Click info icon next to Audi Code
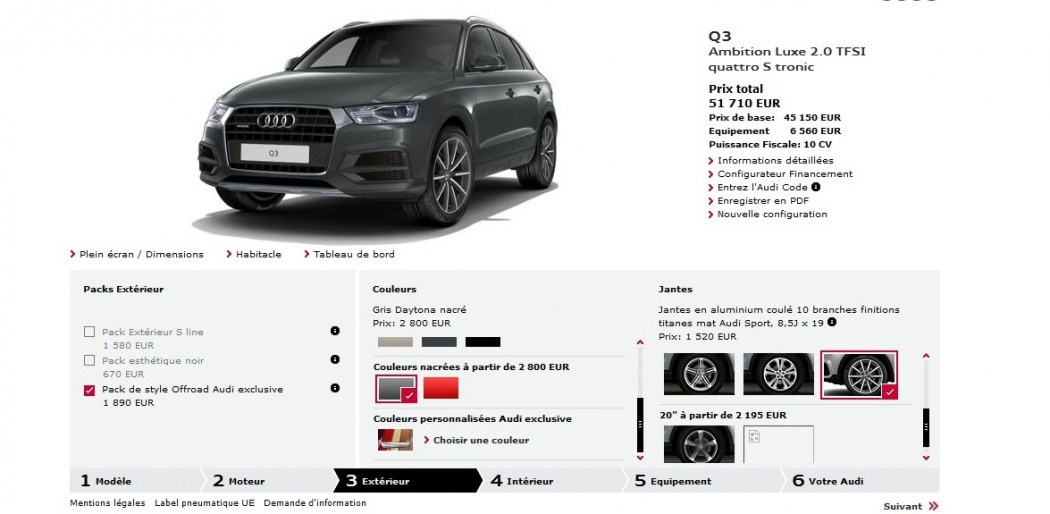 [816, 187]
